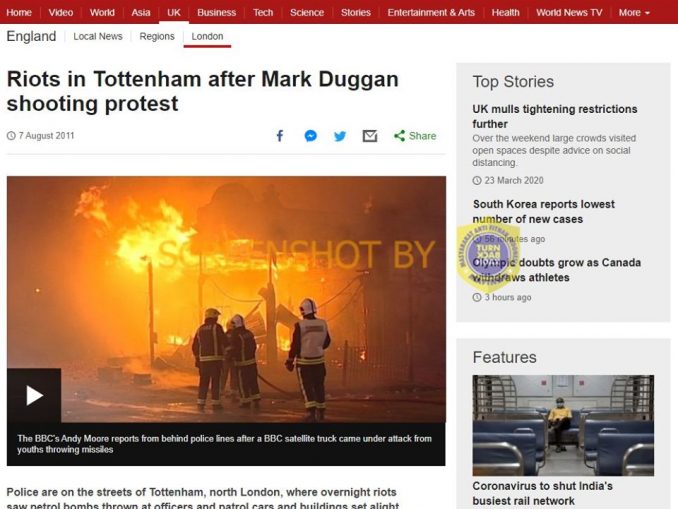Go to World News TV section
The image size is (678, 509).
click(x=569, y=13)
